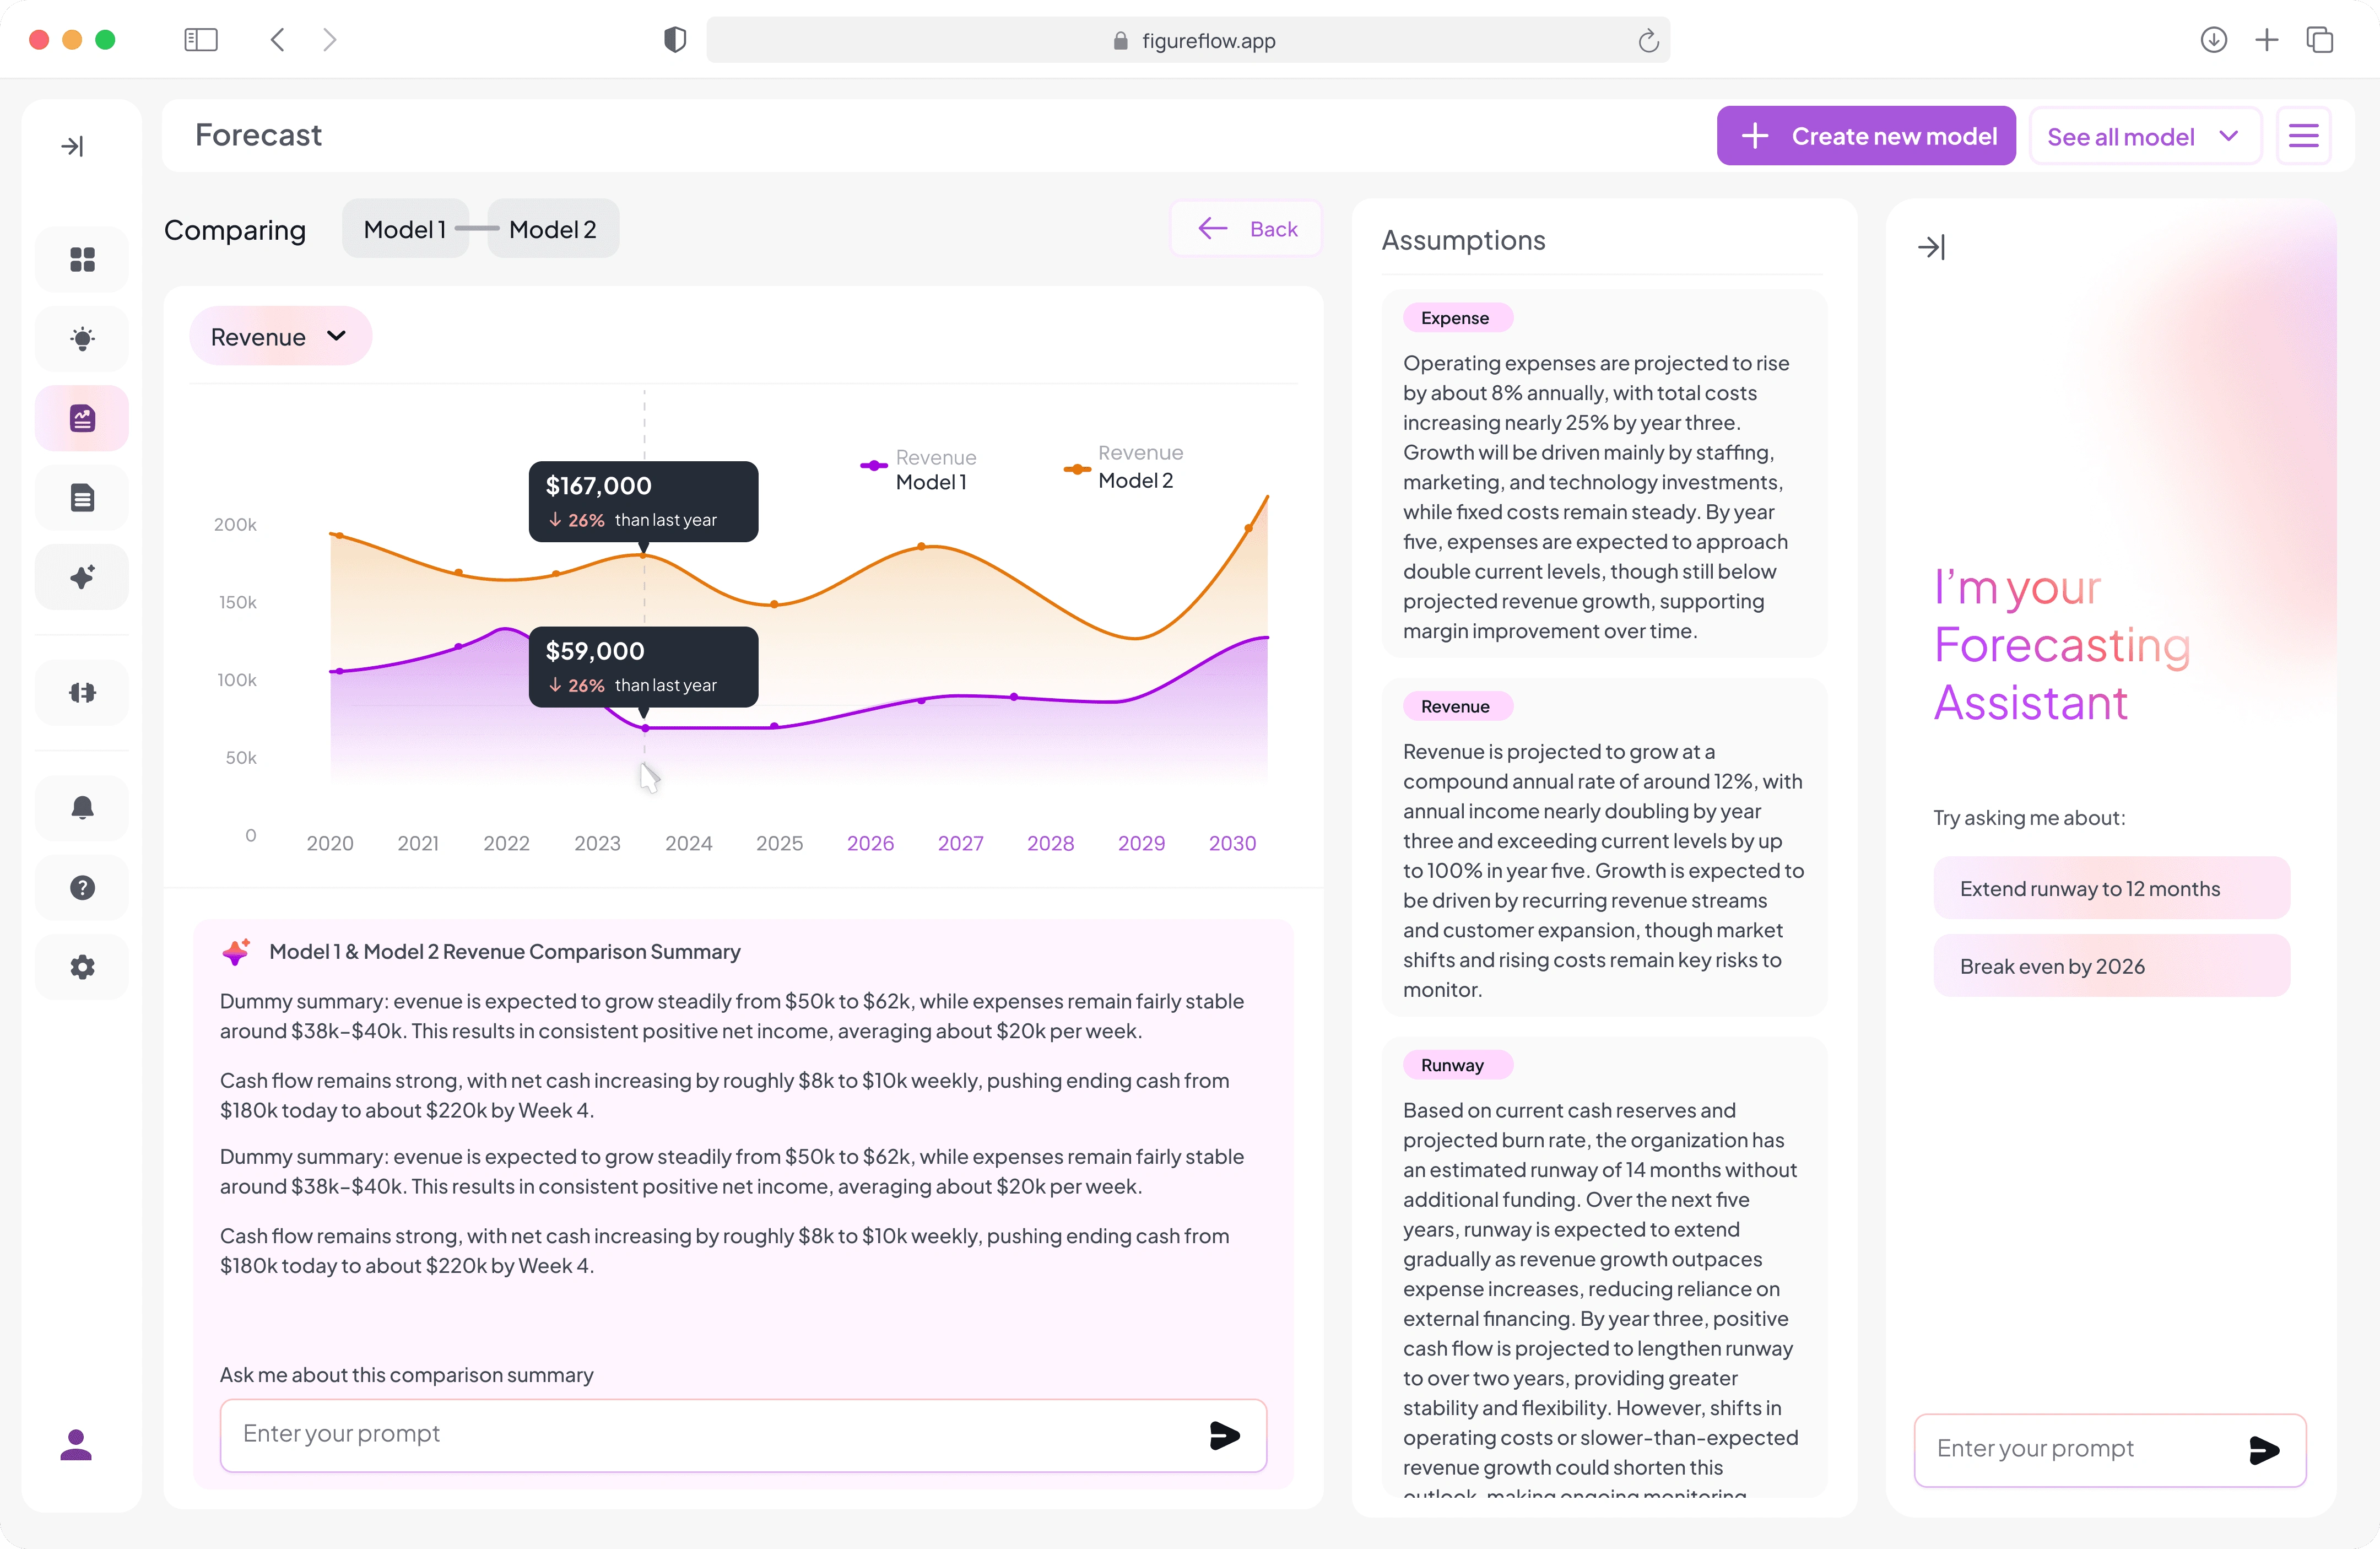Click the Runway assumption tag
The image size is (2380, 1549).
click(1457, 1065)
